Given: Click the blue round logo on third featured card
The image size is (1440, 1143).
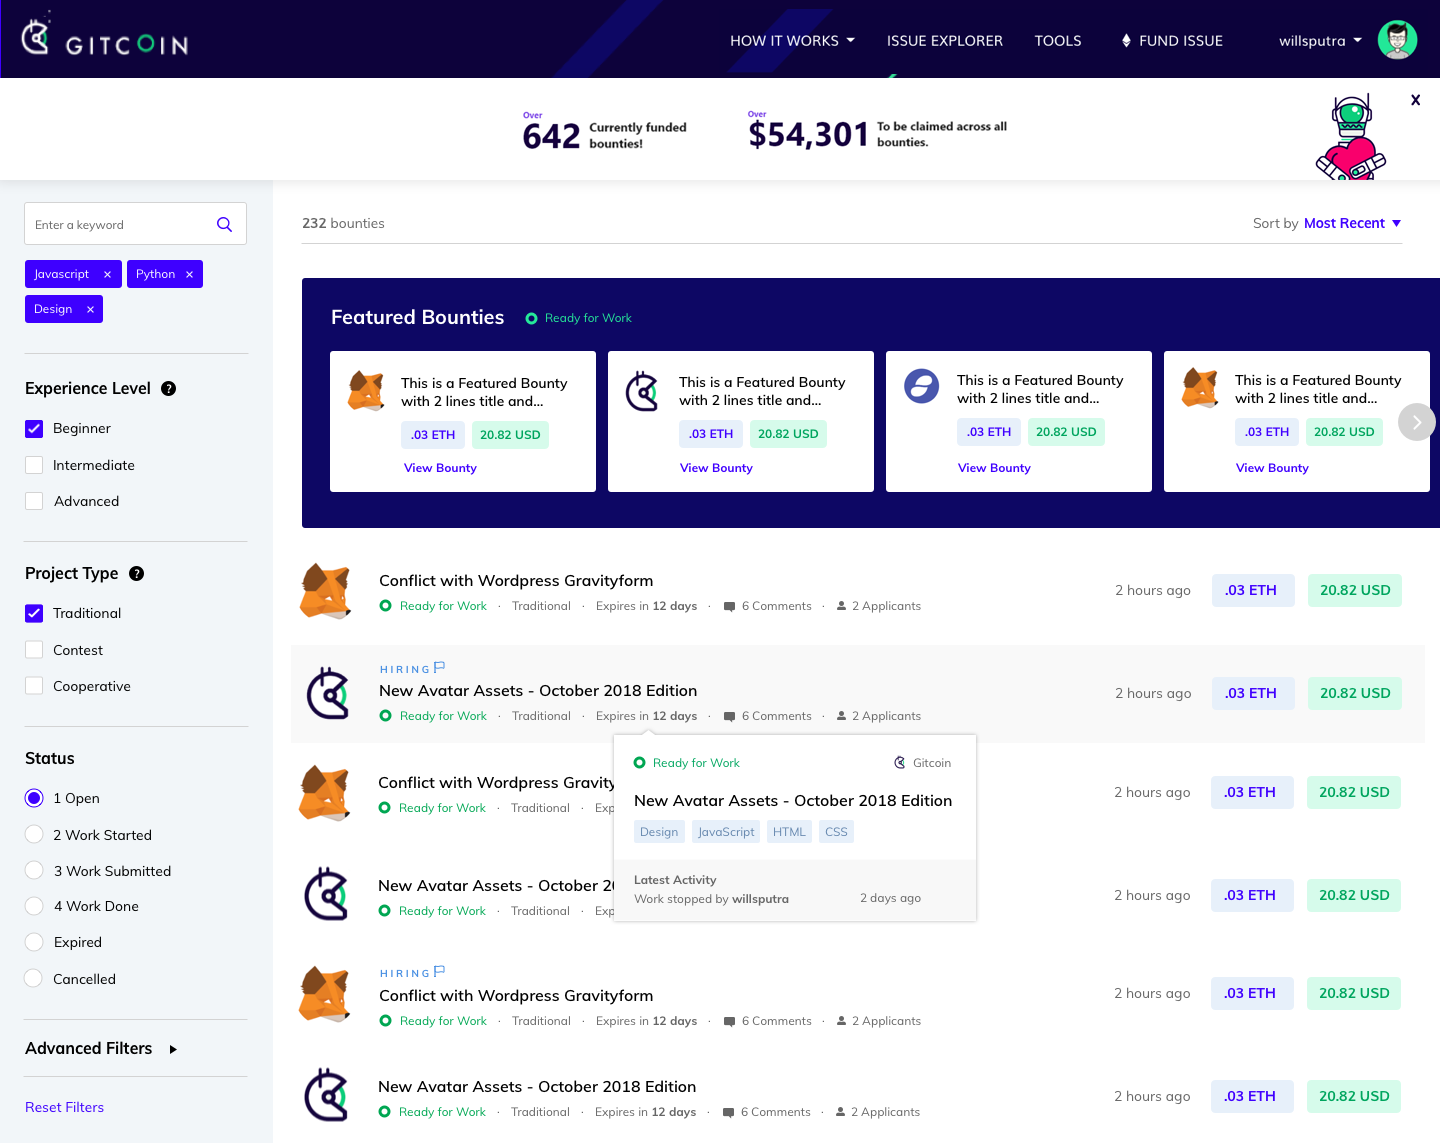Looking at the screenshot, I should point(921,386).
